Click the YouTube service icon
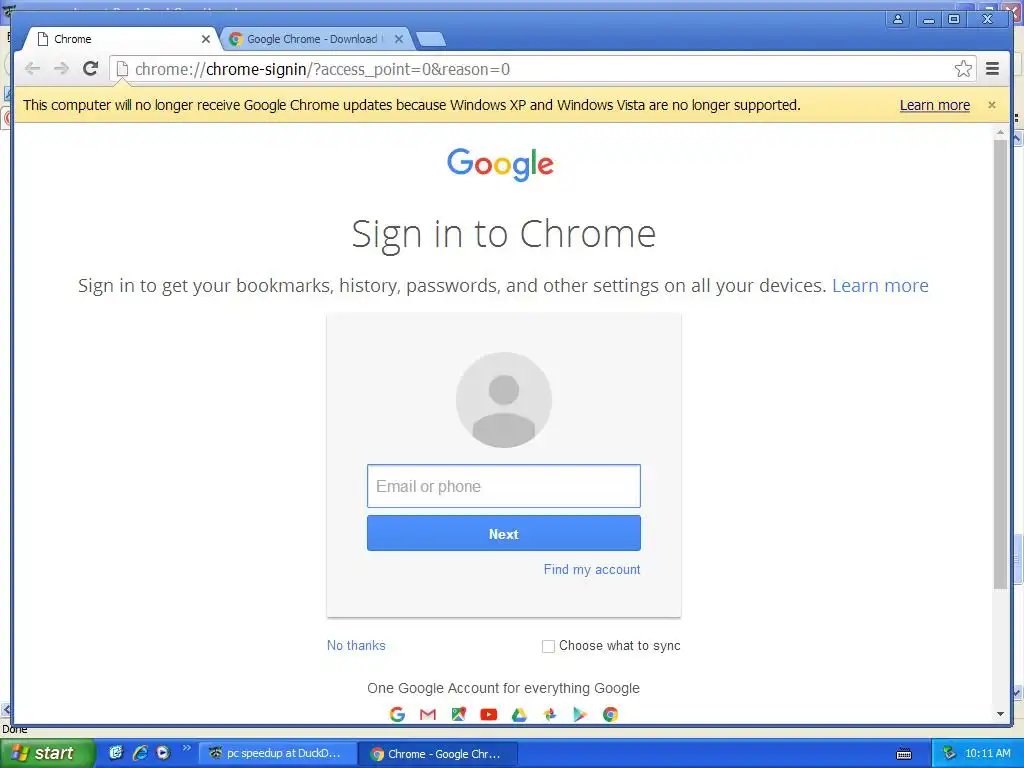The width and height of the screenshot is (1024, 768). click(488, 714)
